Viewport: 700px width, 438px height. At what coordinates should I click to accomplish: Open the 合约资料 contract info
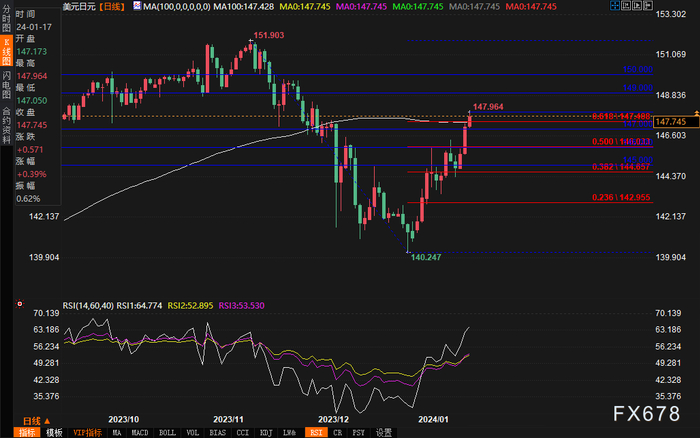point(6,125)
